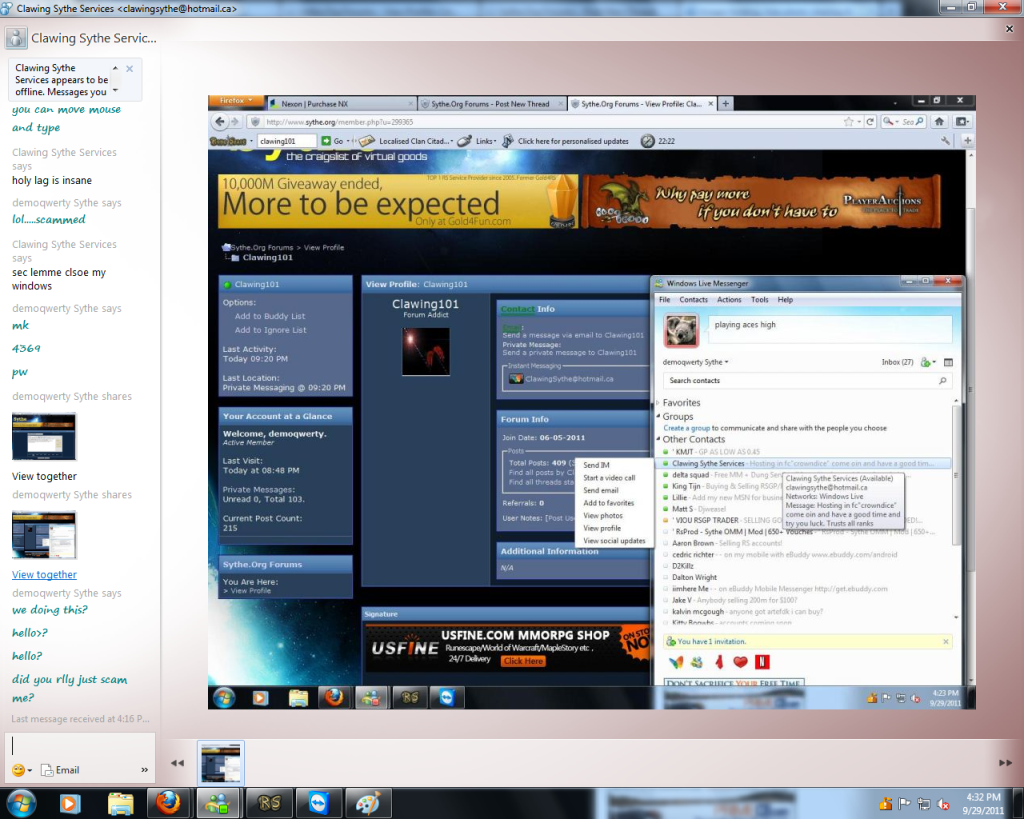Click the message '4369'
The height and width of the screenshot is (819, 1024).
(26, 348)
